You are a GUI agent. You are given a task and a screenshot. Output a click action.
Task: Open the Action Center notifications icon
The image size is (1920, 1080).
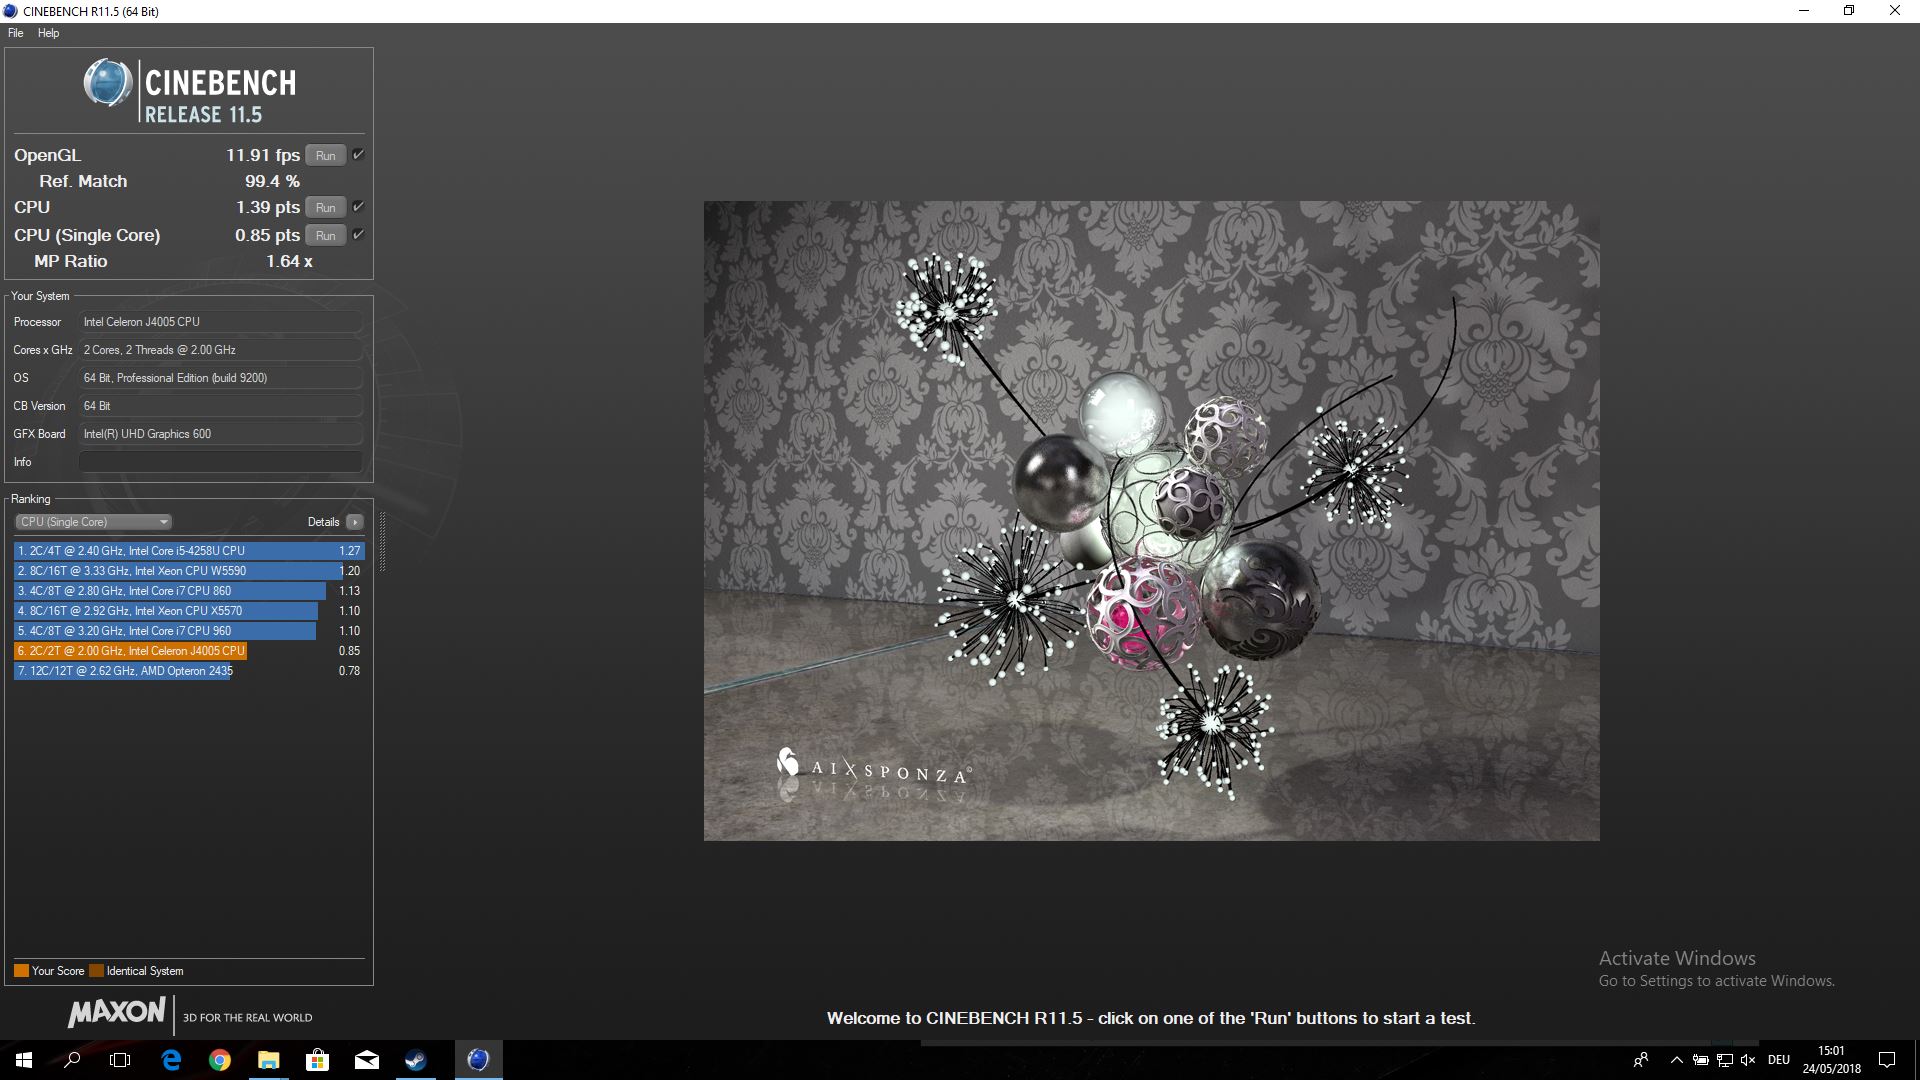click(x=1886, y=1060)
